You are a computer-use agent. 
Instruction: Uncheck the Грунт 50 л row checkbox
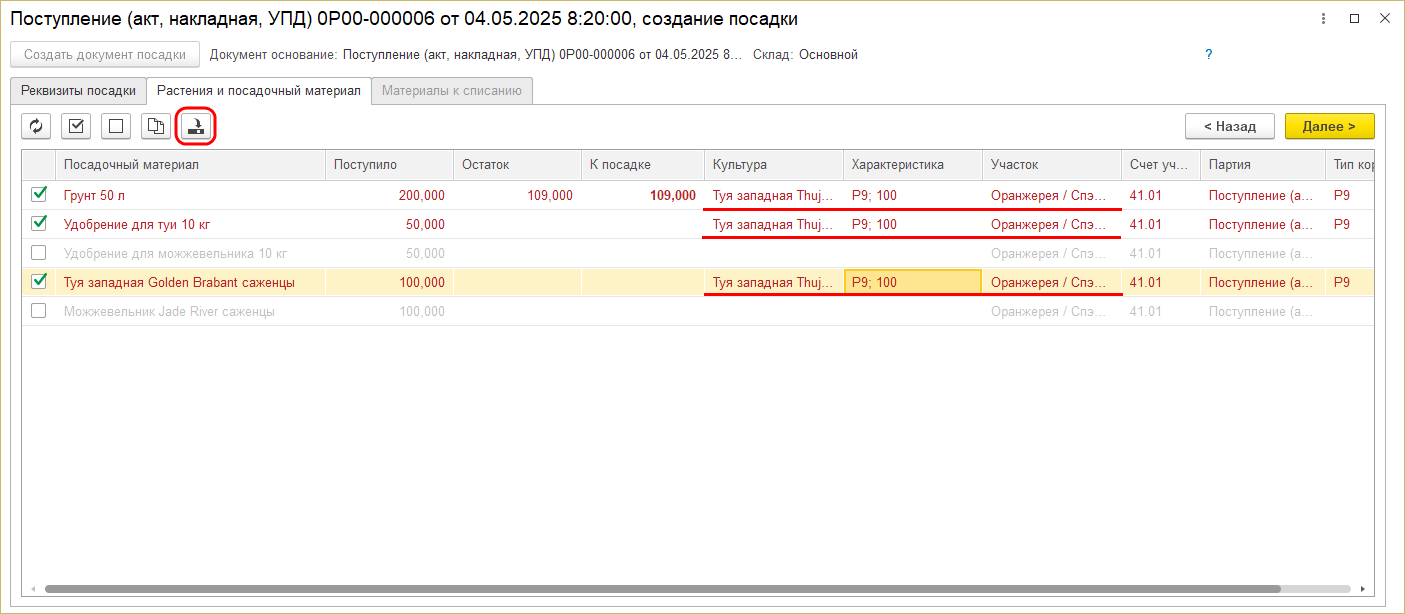(x=39, y=194)
